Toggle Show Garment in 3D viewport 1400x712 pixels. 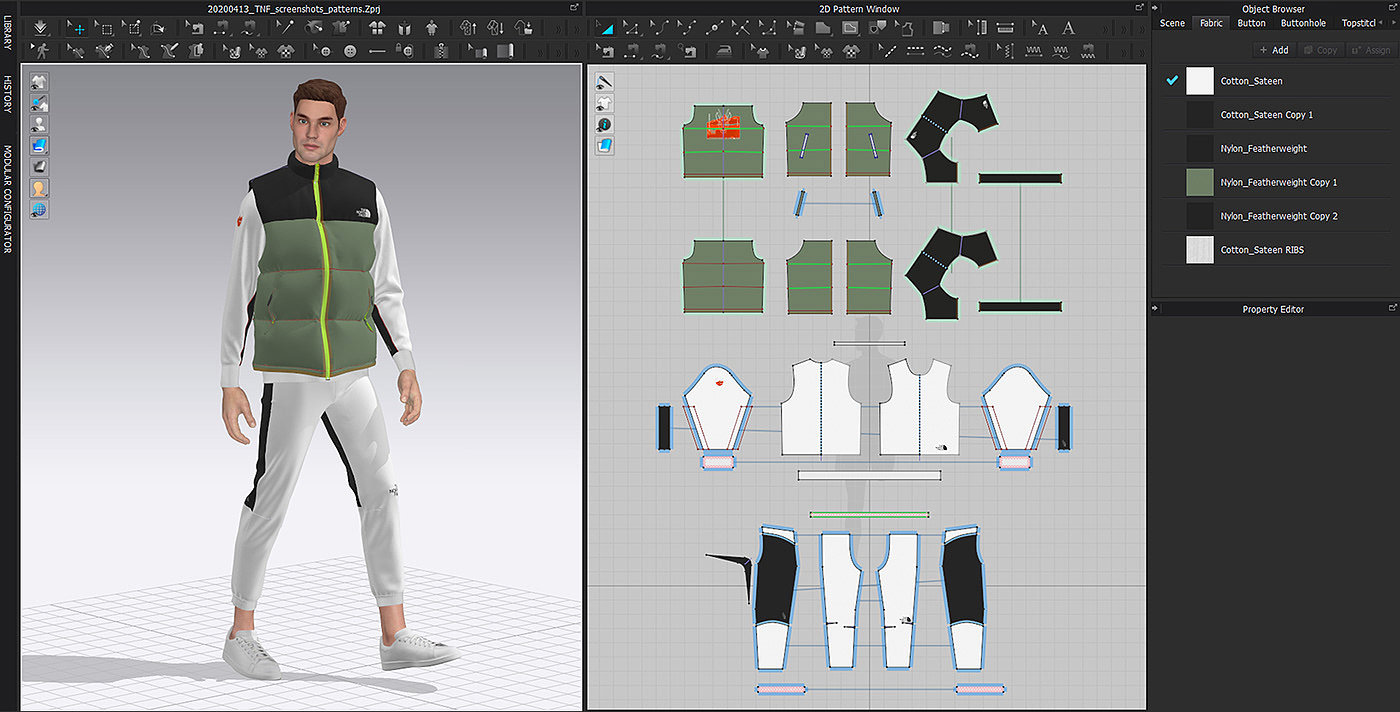39,81
